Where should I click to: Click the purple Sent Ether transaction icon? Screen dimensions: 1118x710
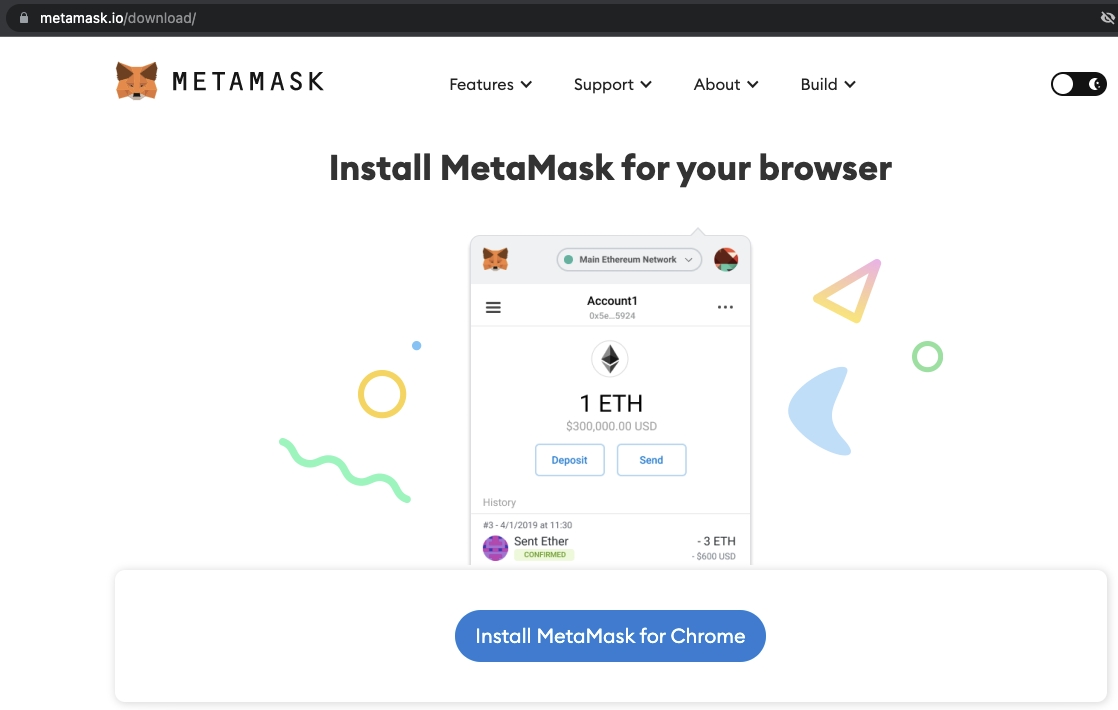(496, 548)
